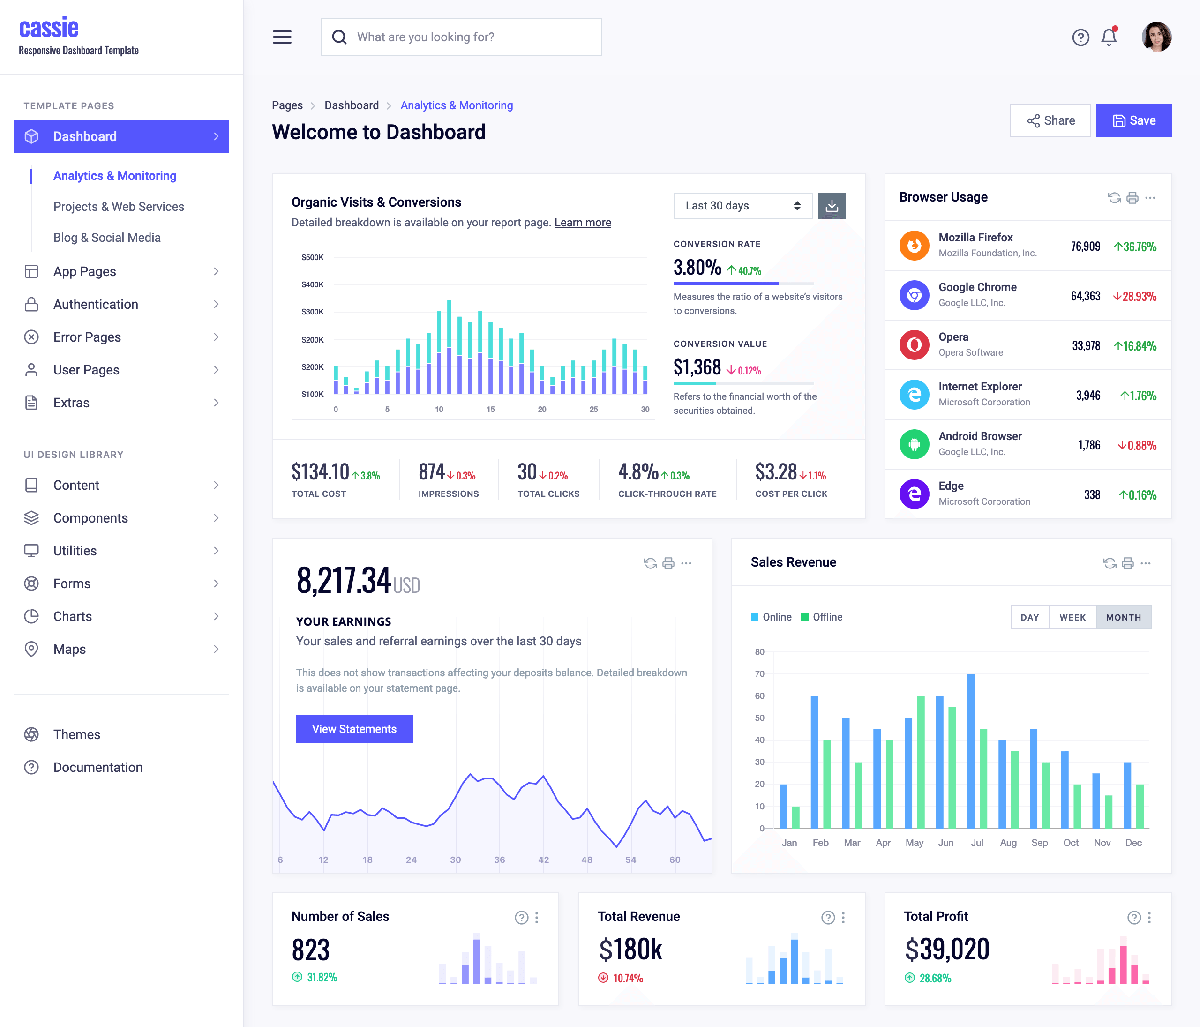Follow the Learn more link
Viewport: 1200px width, 1027px height.
pyautogui.click(x=582, y=223)
